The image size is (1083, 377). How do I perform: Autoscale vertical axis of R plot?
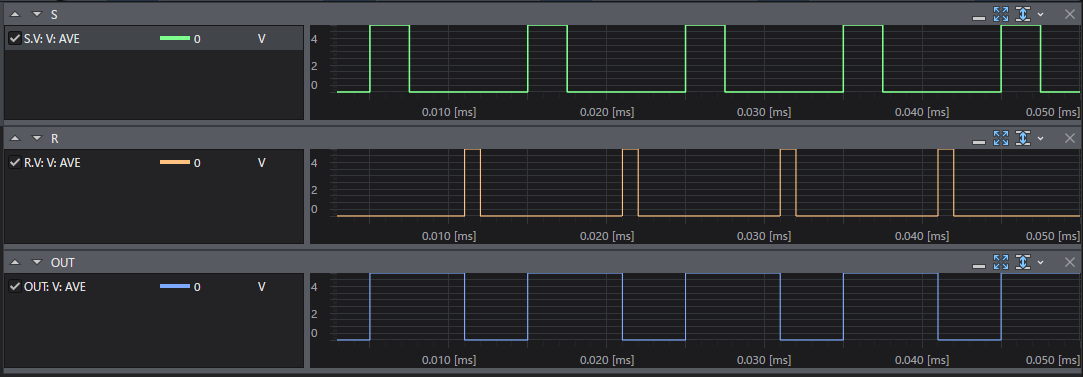coord(1023,138)
